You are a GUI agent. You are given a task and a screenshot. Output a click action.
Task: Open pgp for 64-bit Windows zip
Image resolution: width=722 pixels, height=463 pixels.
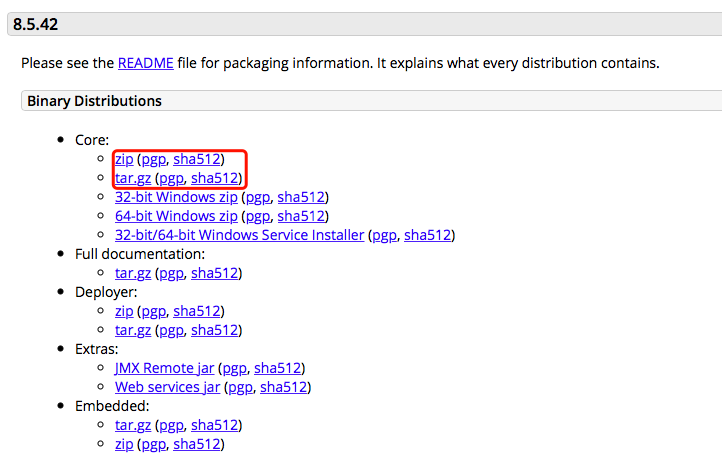coord(257,216)
